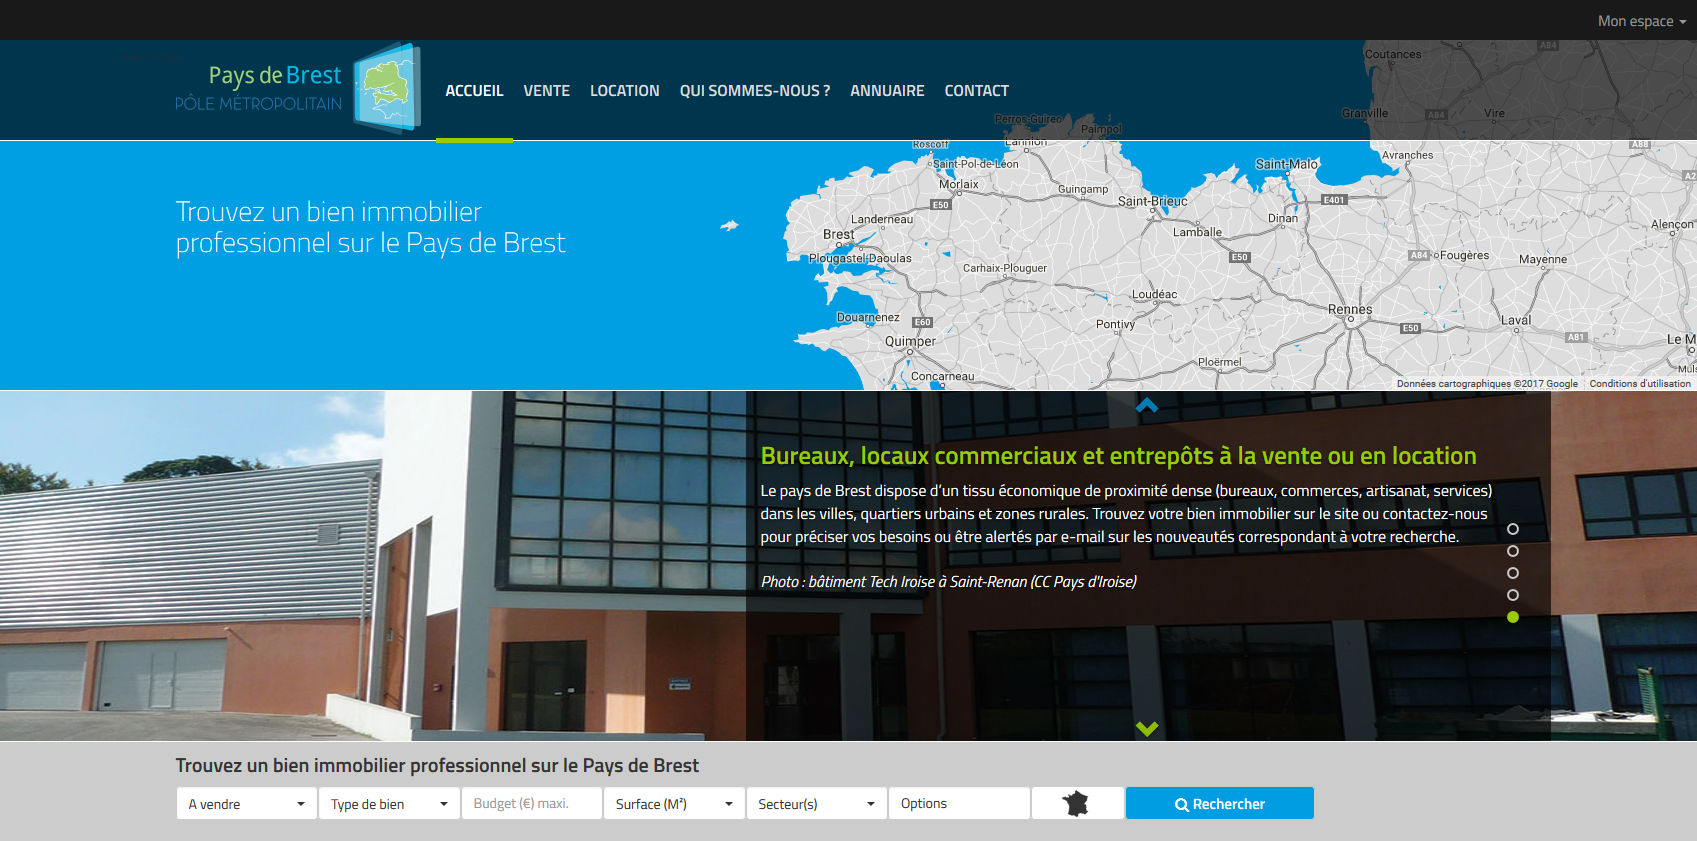Click the France map icon button
This screenshot has width=1697, height=841.
(x=1076, y=803)
